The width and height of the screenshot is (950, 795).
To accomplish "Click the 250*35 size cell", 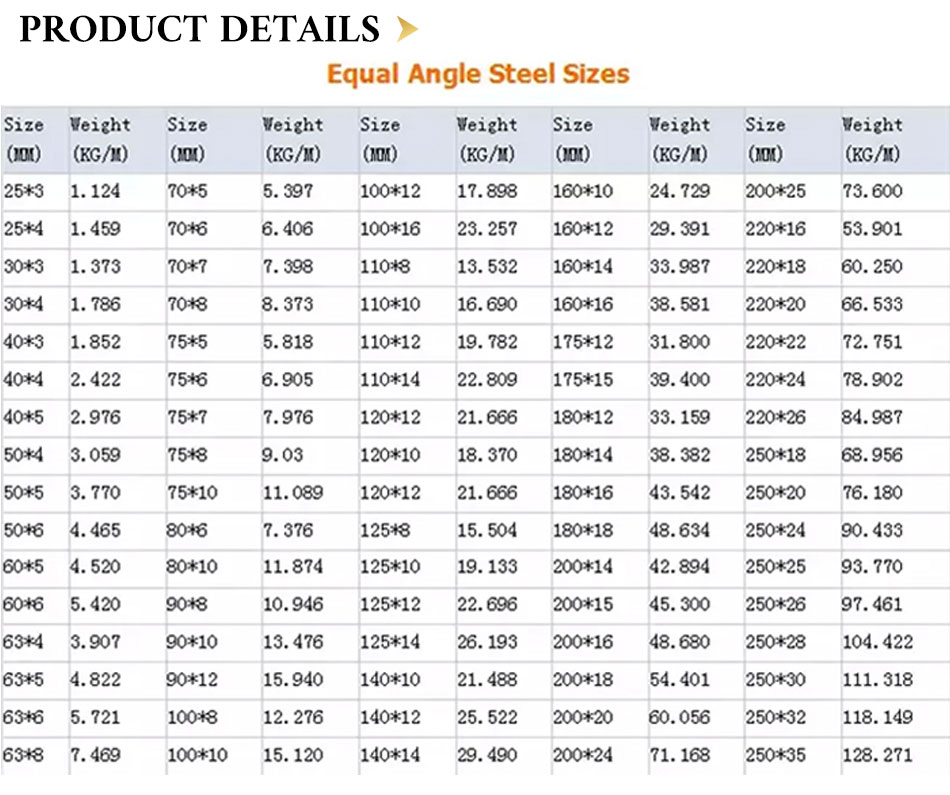I will coord(774,755).
